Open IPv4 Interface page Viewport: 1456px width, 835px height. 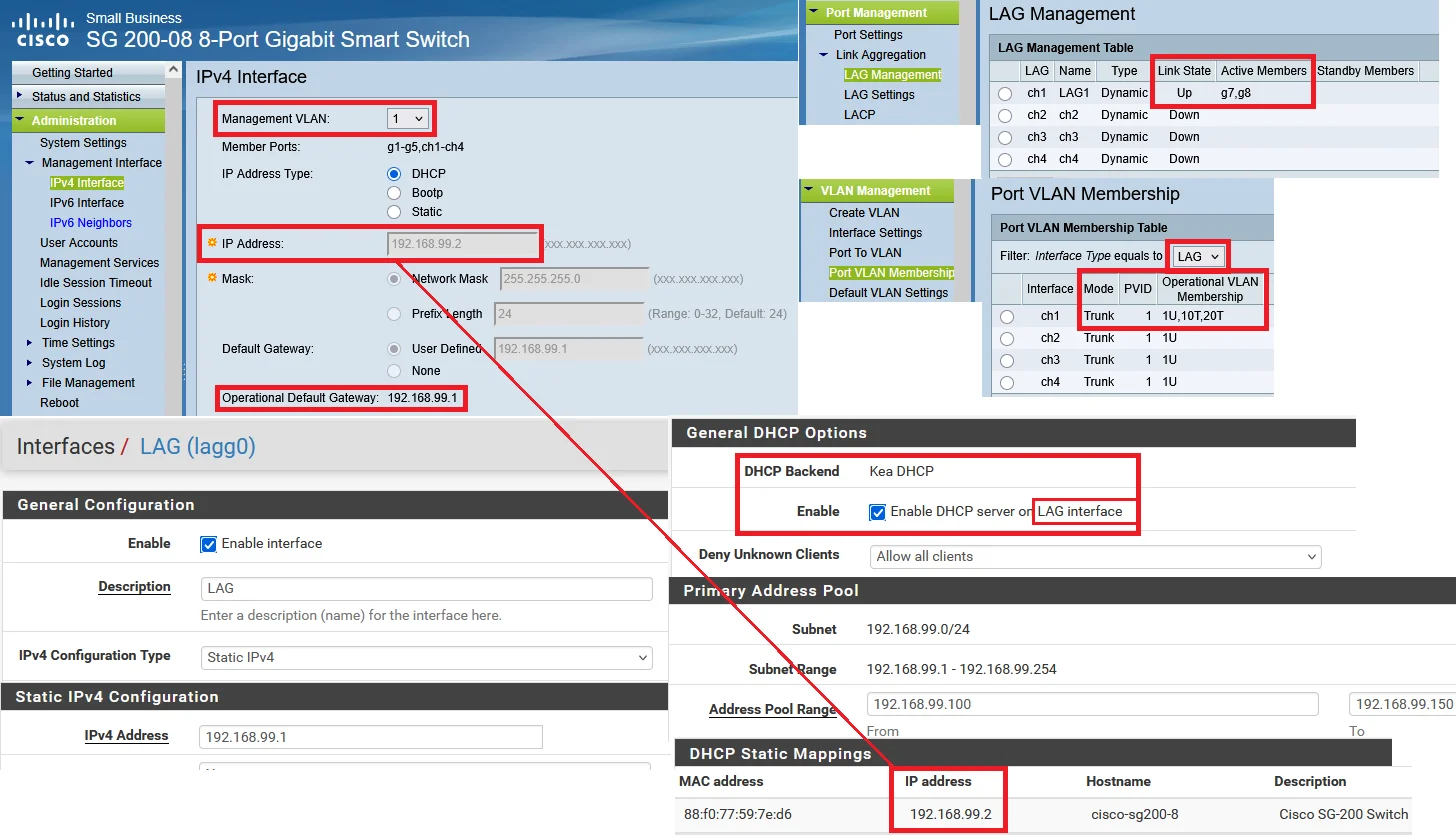[87, 183]
